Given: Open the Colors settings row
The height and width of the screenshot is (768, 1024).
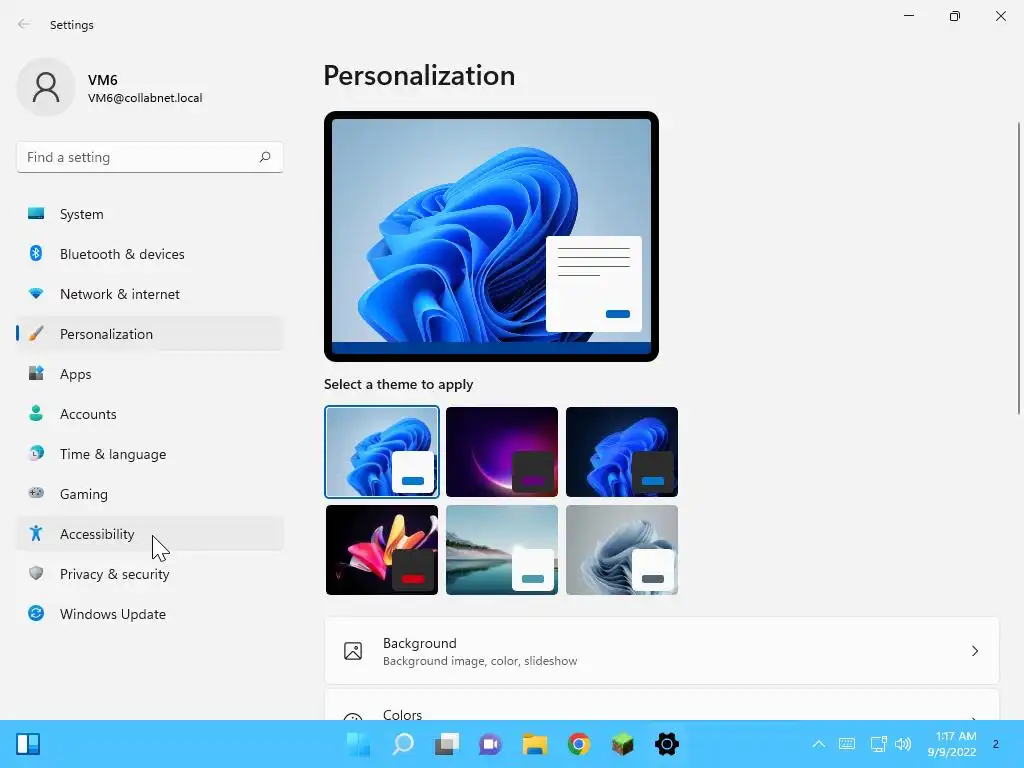Looking at the screenshot, I should (x=662, y=705).
